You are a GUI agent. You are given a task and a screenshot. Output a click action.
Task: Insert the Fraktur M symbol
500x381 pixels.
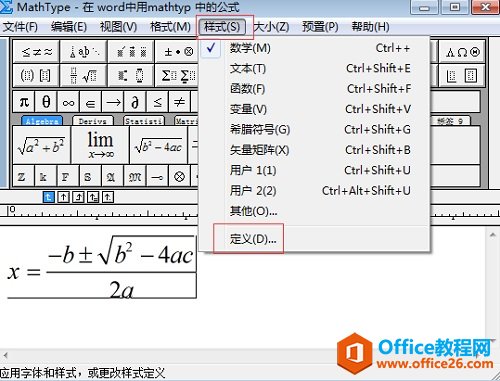(135, 176)
